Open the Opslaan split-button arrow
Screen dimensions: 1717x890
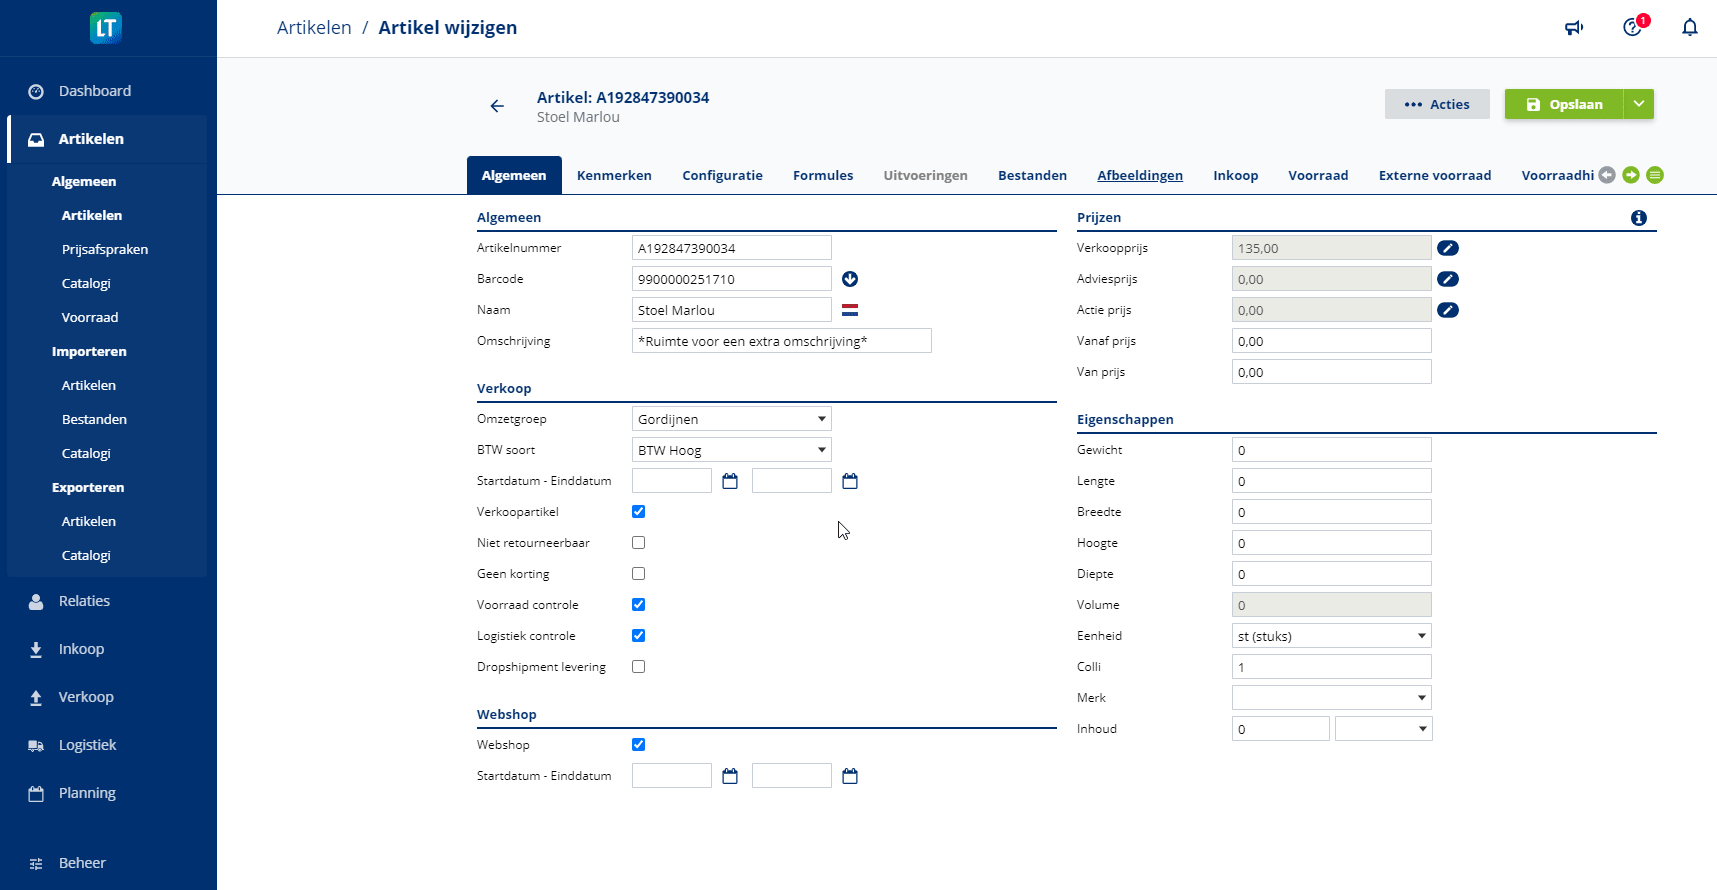1639,104
